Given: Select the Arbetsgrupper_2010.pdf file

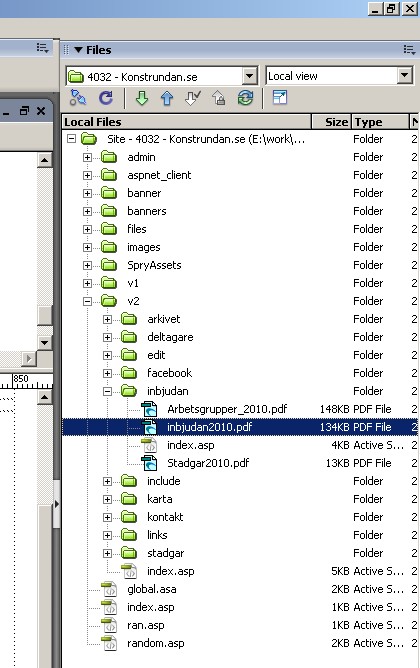Looking at the screenshot, I should pyautogui.click(x=227, y=409).
